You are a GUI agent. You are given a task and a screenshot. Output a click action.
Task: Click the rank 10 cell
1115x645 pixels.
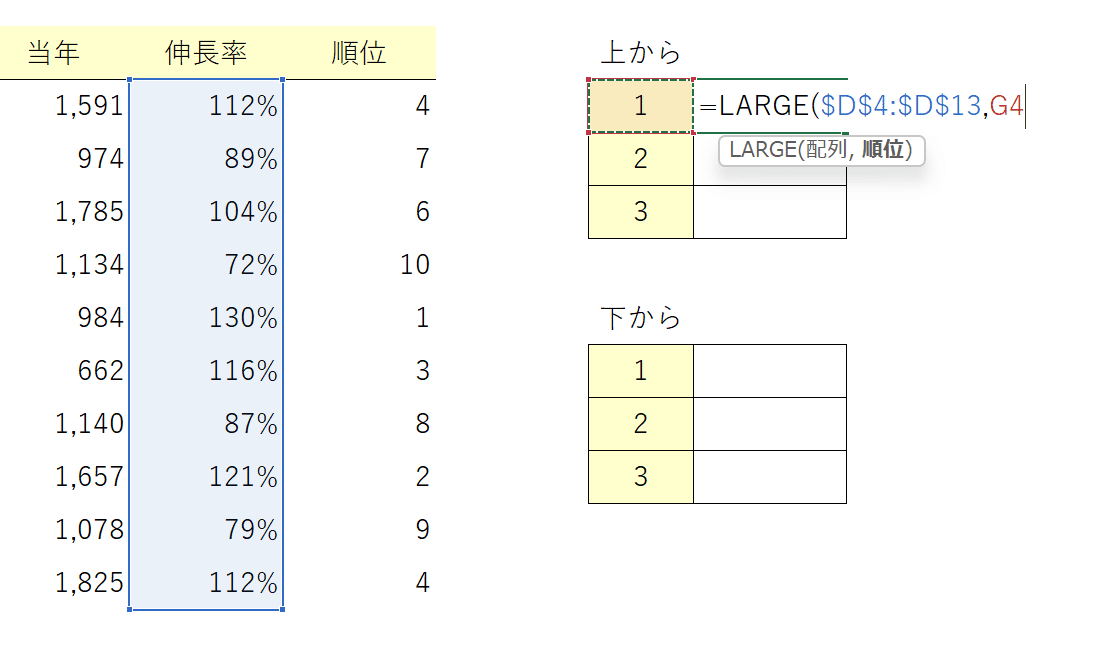[x=414, y=265]
